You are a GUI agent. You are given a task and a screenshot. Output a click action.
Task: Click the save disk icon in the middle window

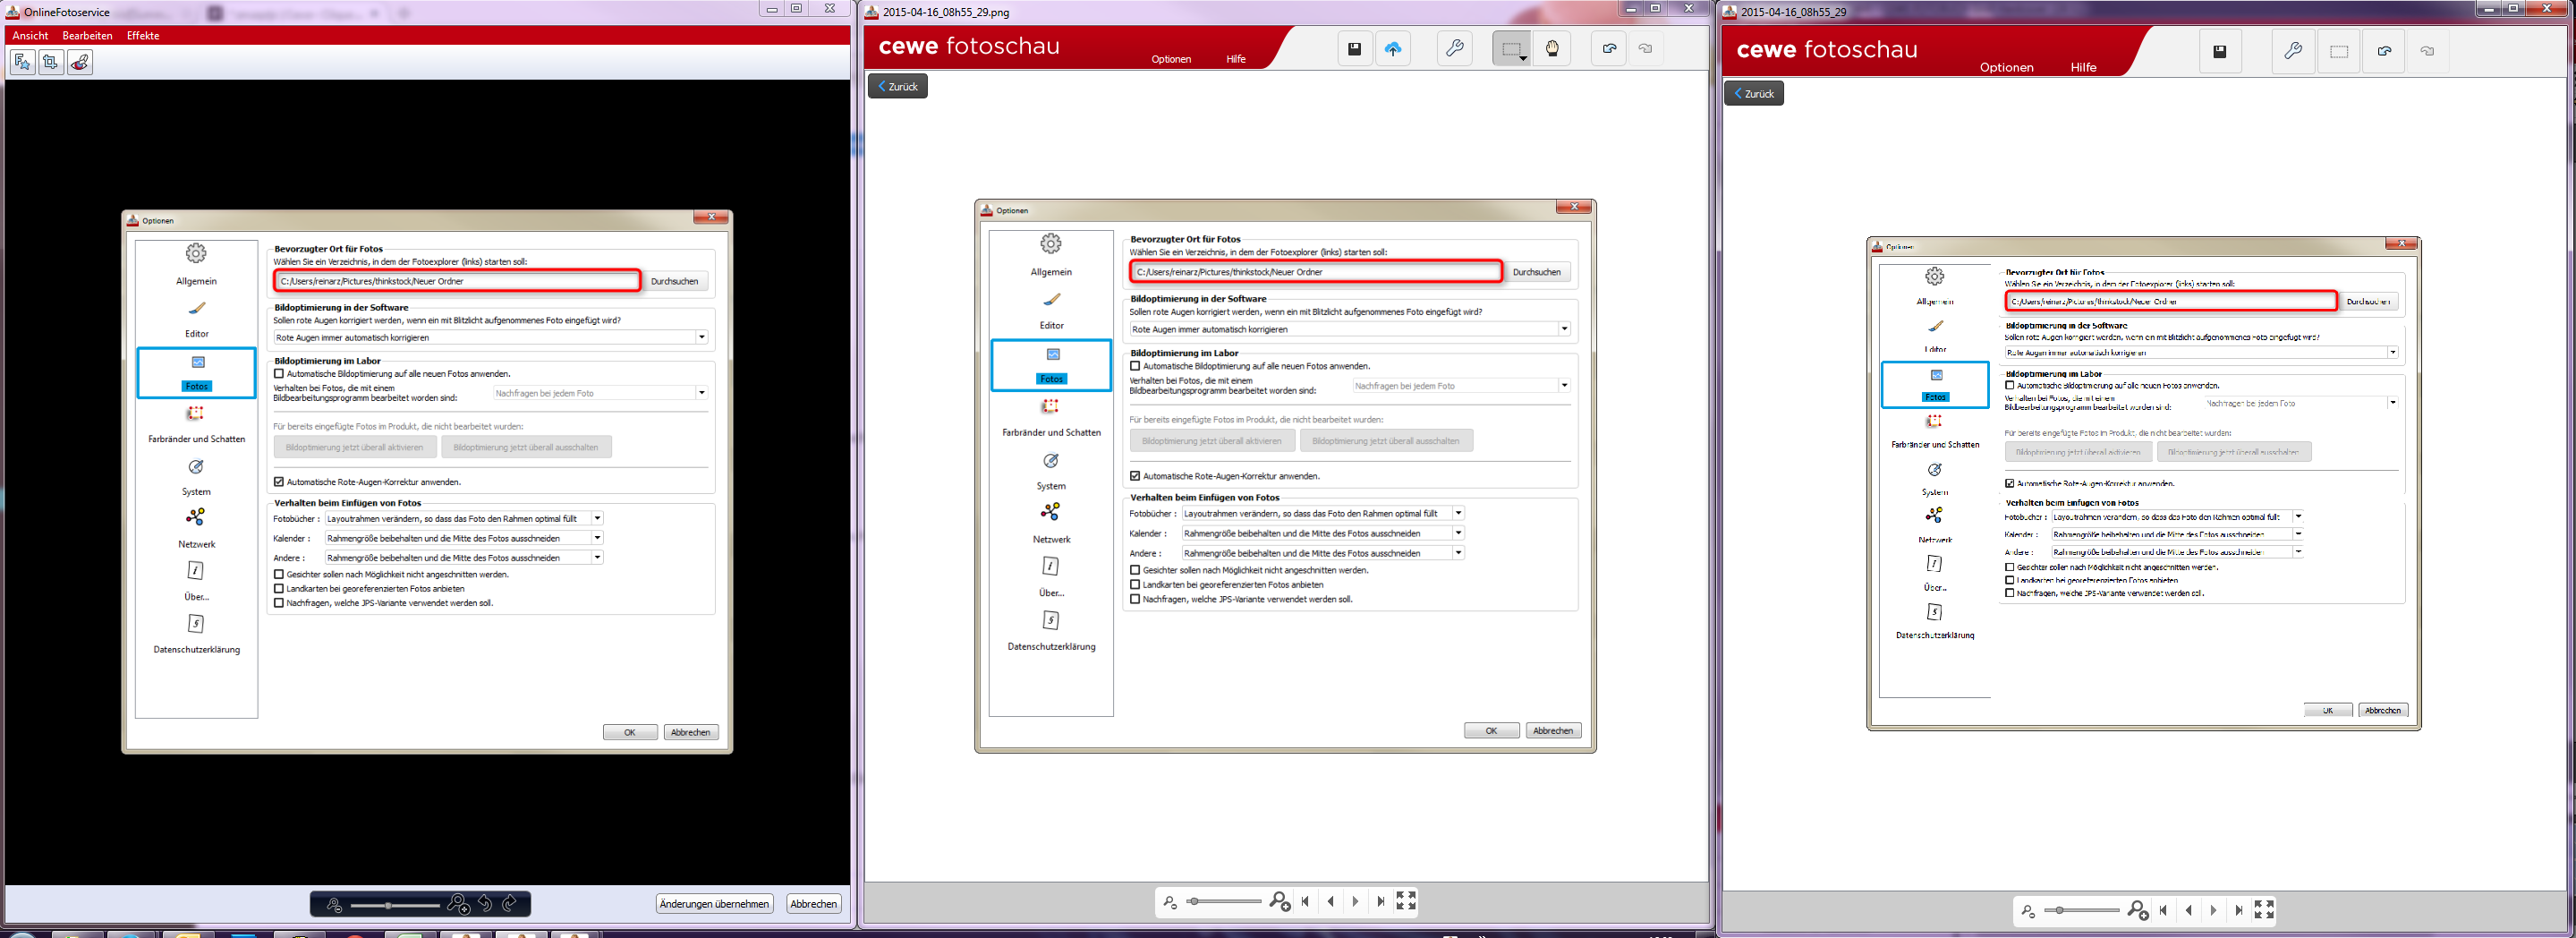point(1354,49)
